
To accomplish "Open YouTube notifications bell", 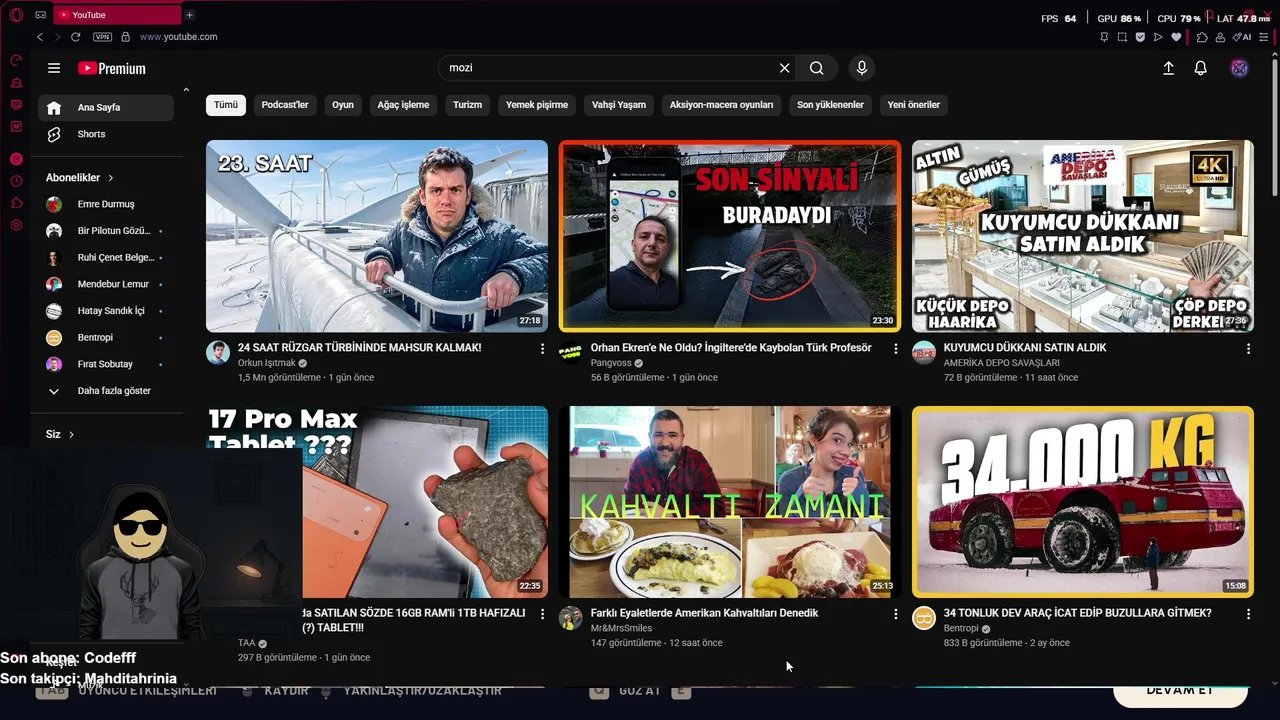I will tap(1201, 68).
